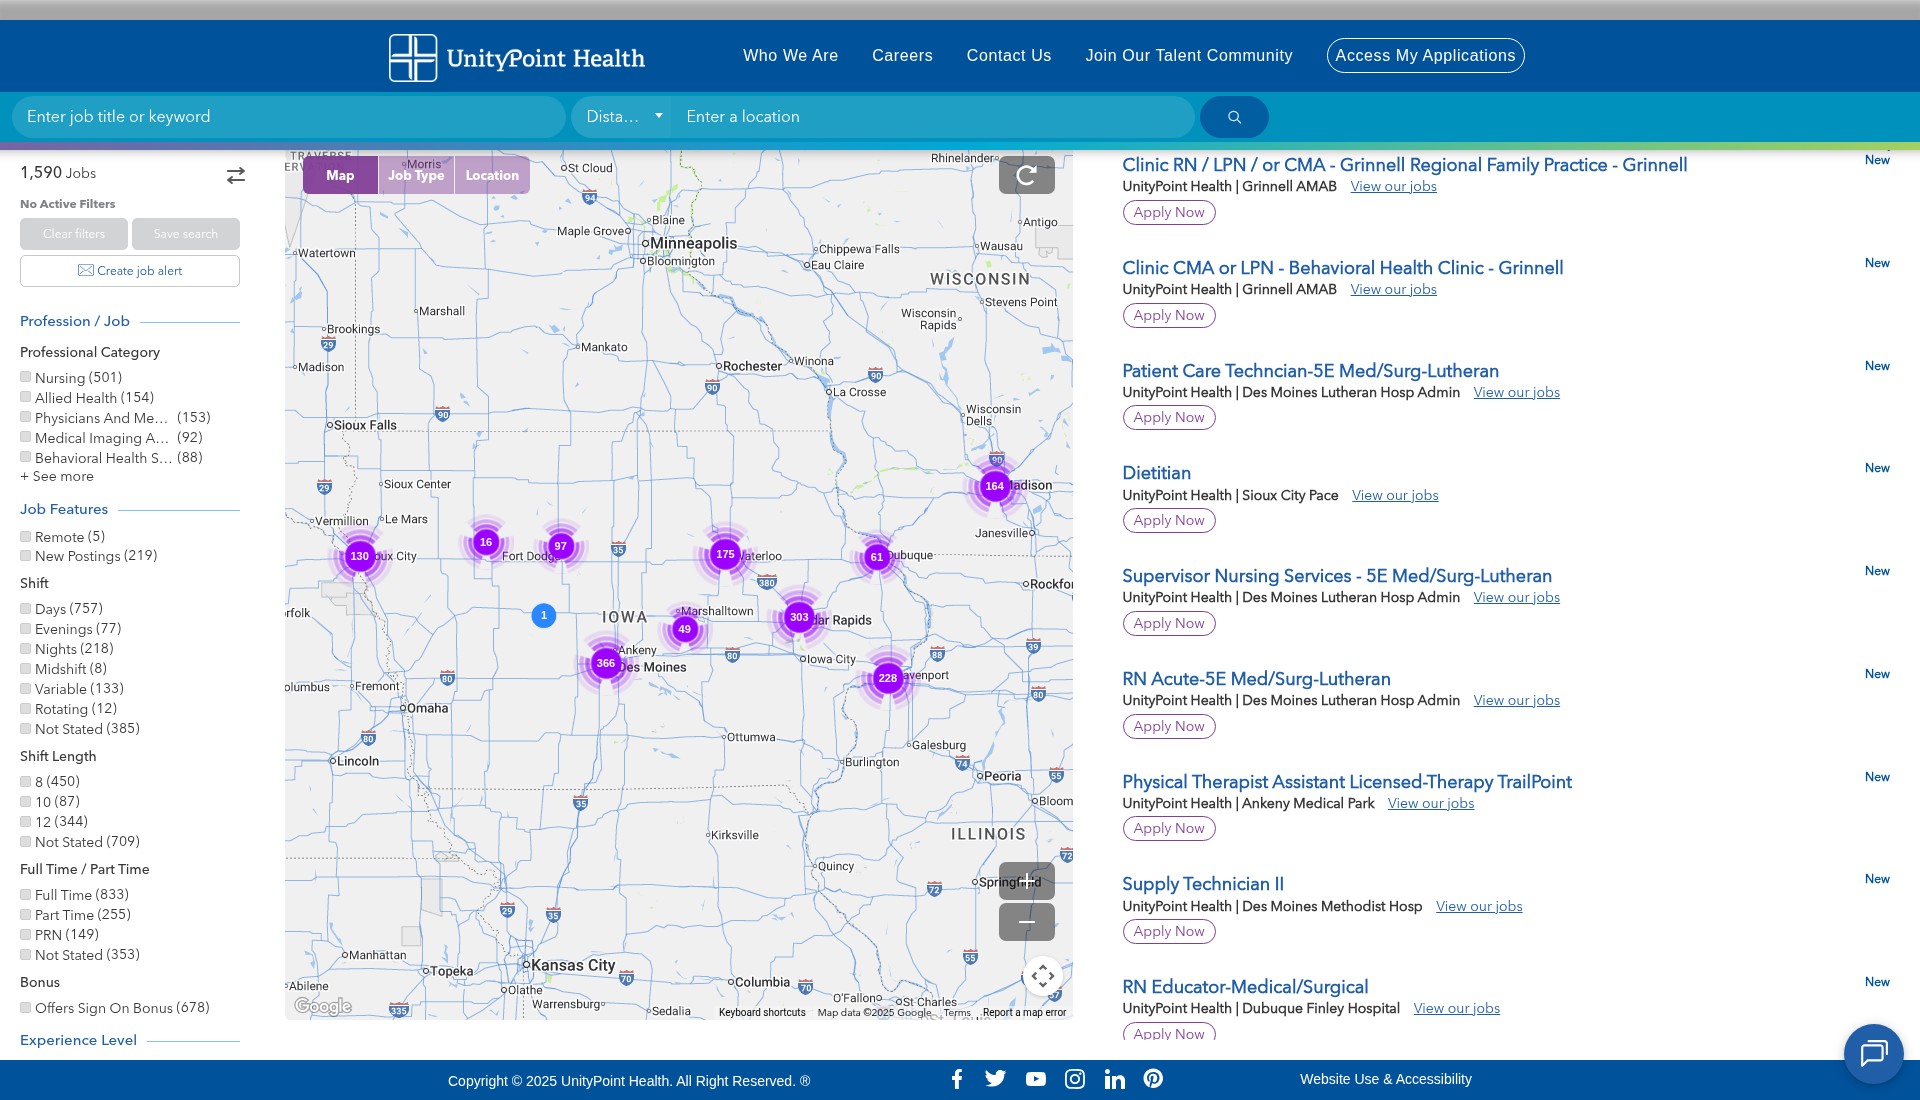This screenshot has width=1920, height=1100.
Task: Open RN Educator-Medical/Surgical job title
Action: pos(1245,987)
